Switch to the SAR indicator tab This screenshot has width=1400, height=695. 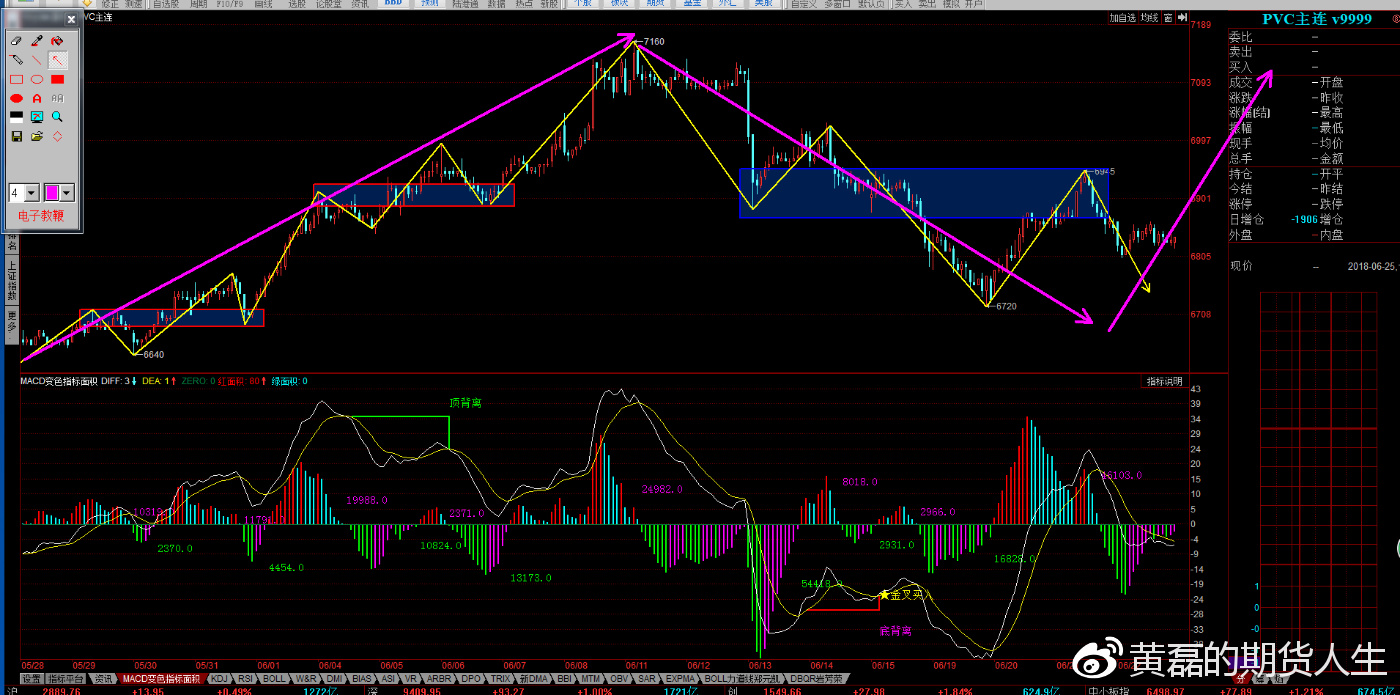[x=647, y=679]
